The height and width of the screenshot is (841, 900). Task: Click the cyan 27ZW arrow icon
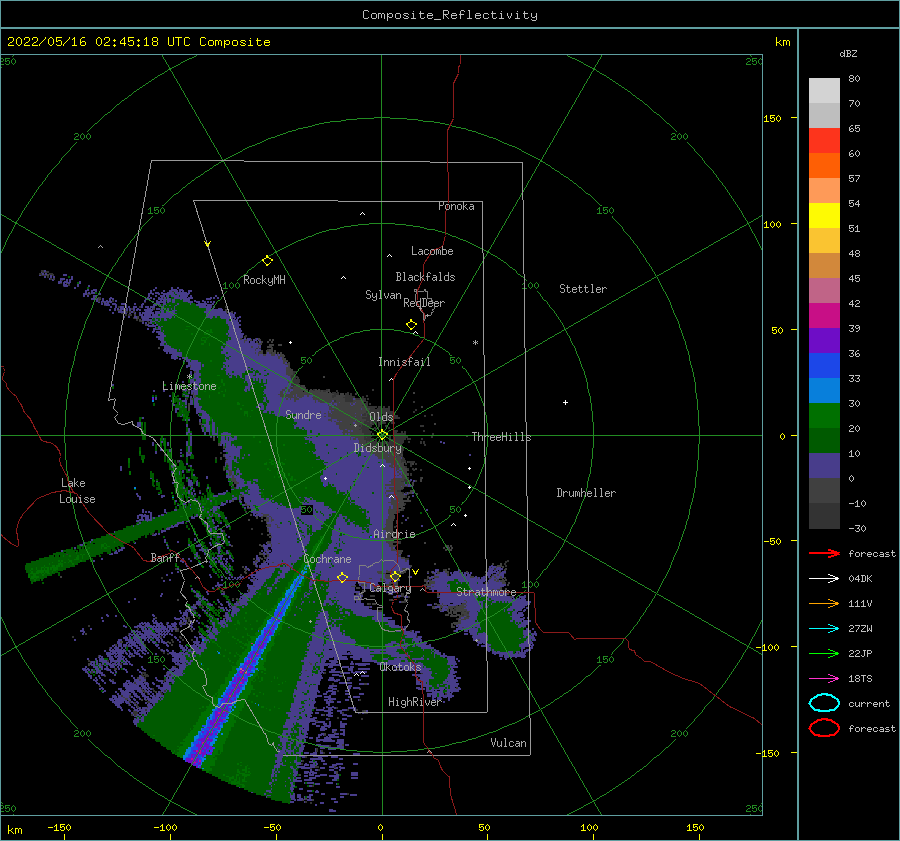pyautogui.click(x=824, y=629)
